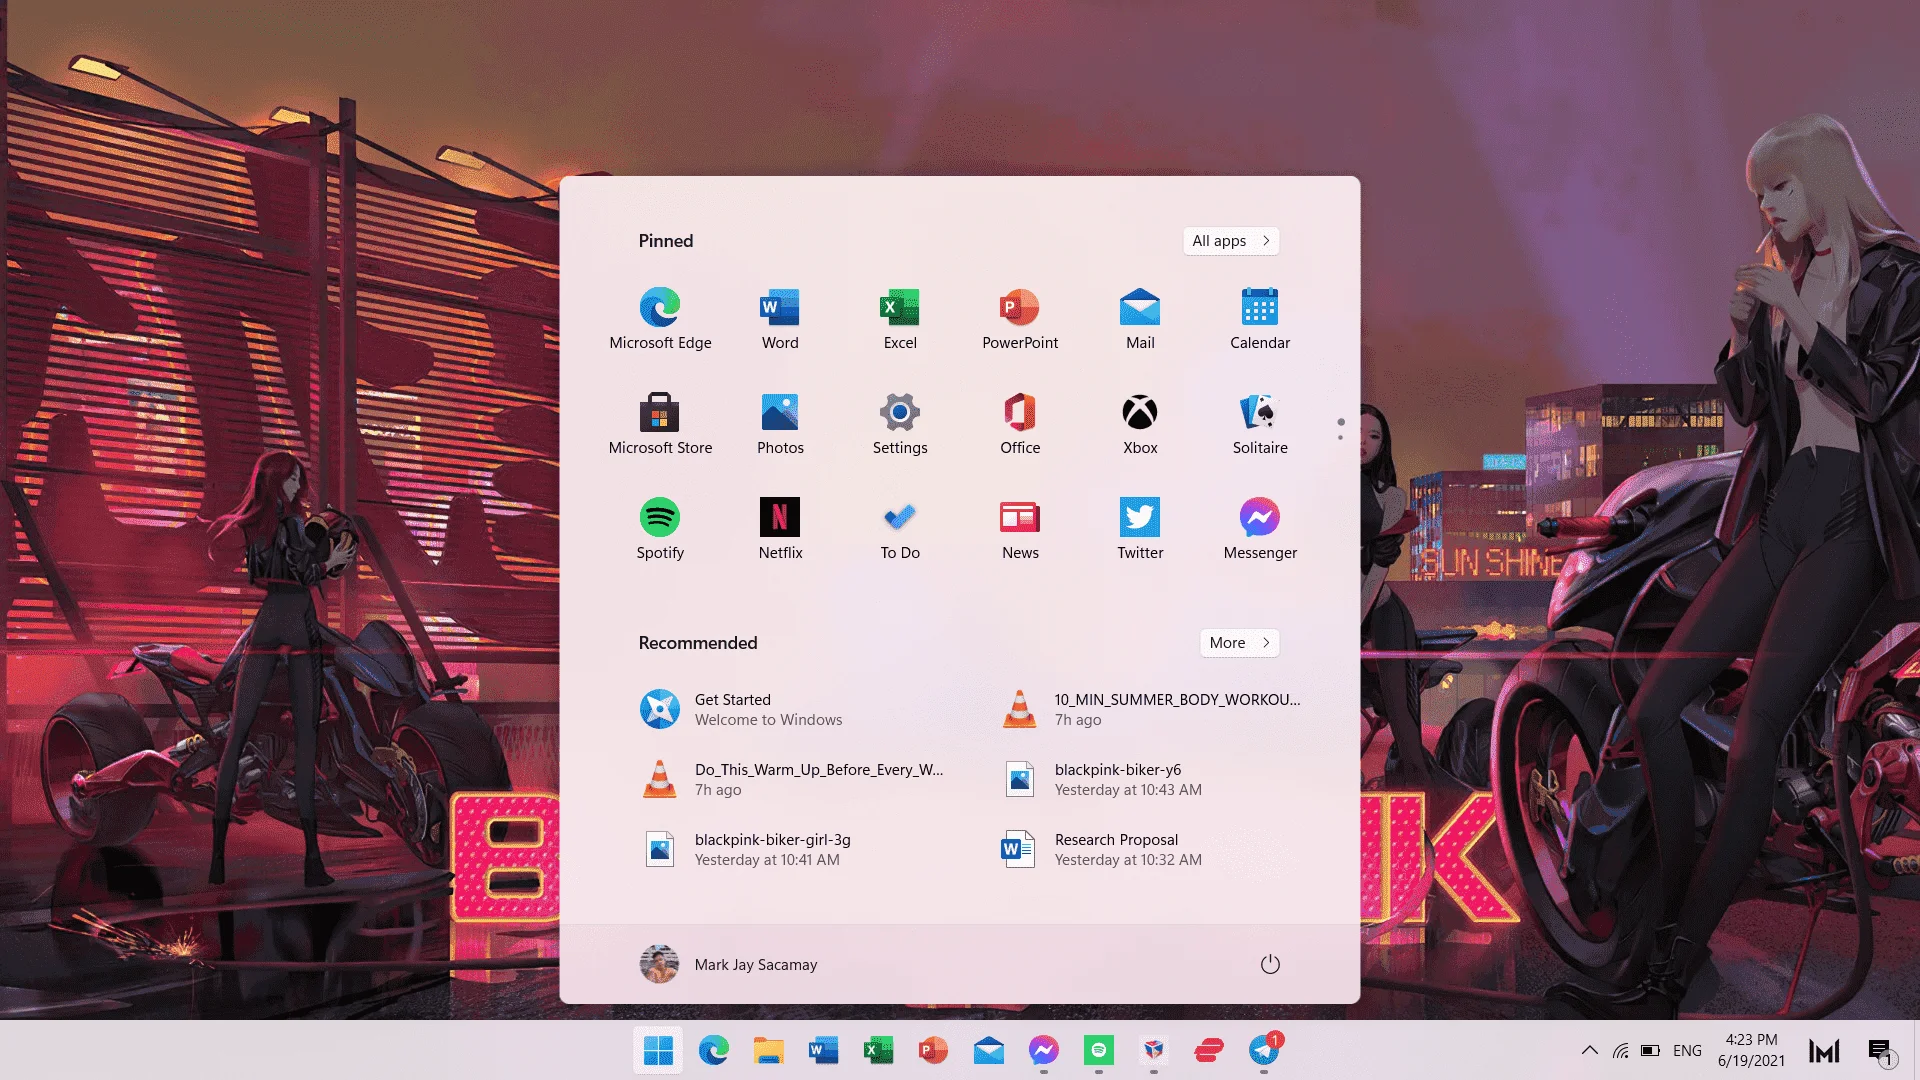Image resolution: width=1920 pixels, height=1080 pixels.
Task: Open the pinned Messenger app
Action: click(1260, 529)
